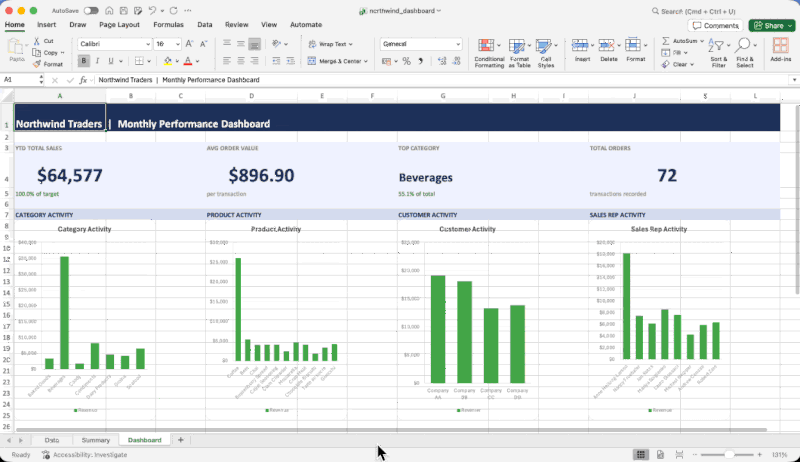Click the Undo arrow icon
This screenshot has height=462, width=800.
click(152, 11)
